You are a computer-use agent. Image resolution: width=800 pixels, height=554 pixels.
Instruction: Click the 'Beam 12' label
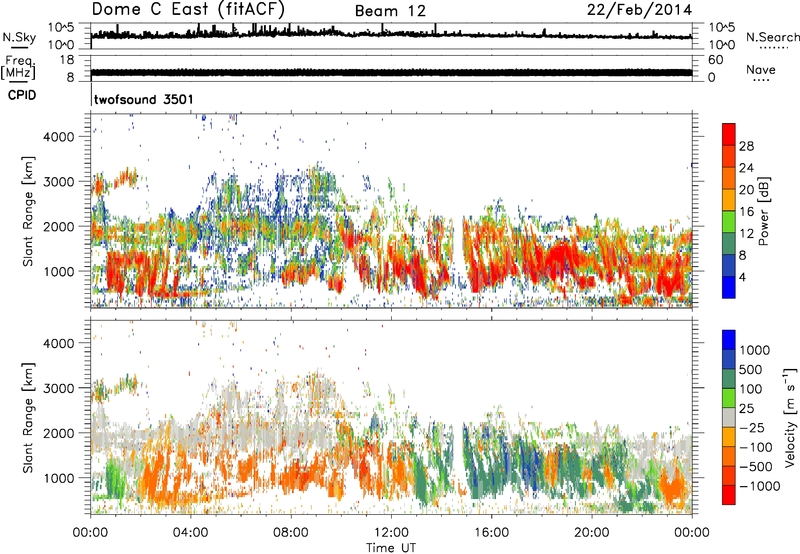(390, 11)
